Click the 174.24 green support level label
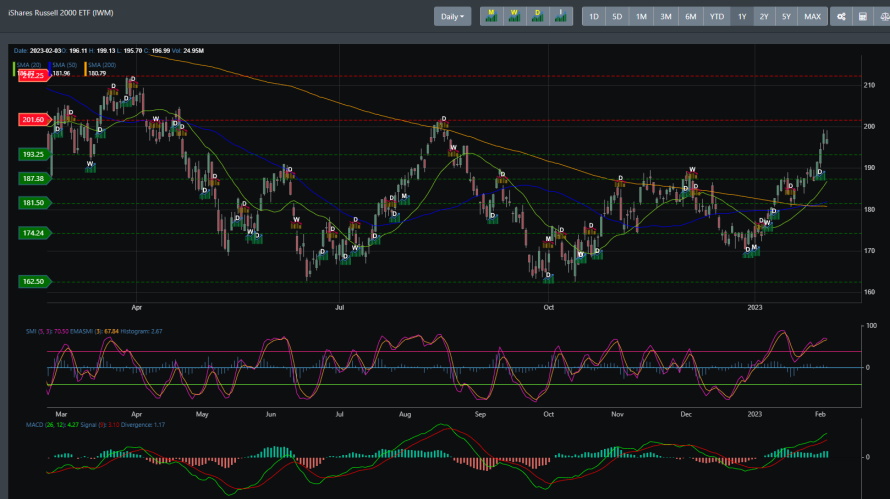This screenshot has height=499, width=890. point(33,233)
